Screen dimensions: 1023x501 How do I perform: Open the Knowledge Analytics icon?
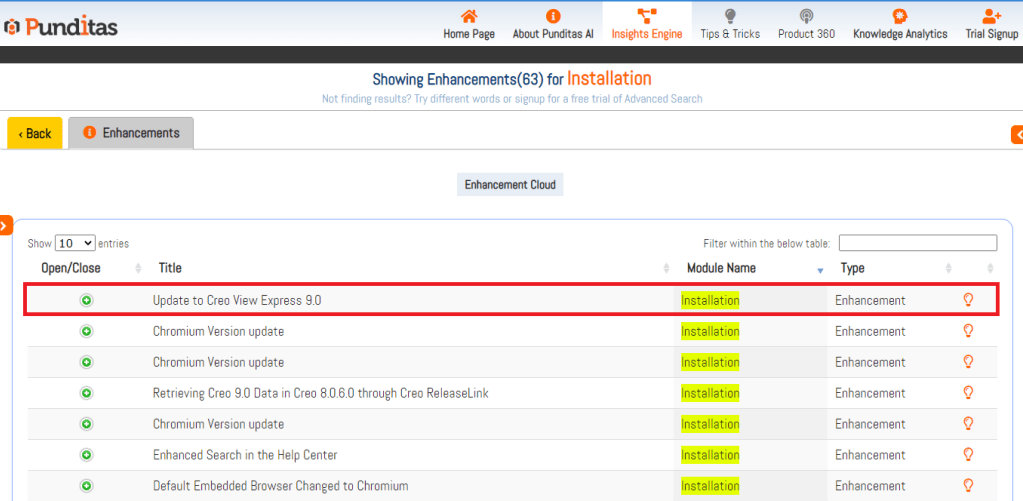pyautogui.click(x=899, y=16)
